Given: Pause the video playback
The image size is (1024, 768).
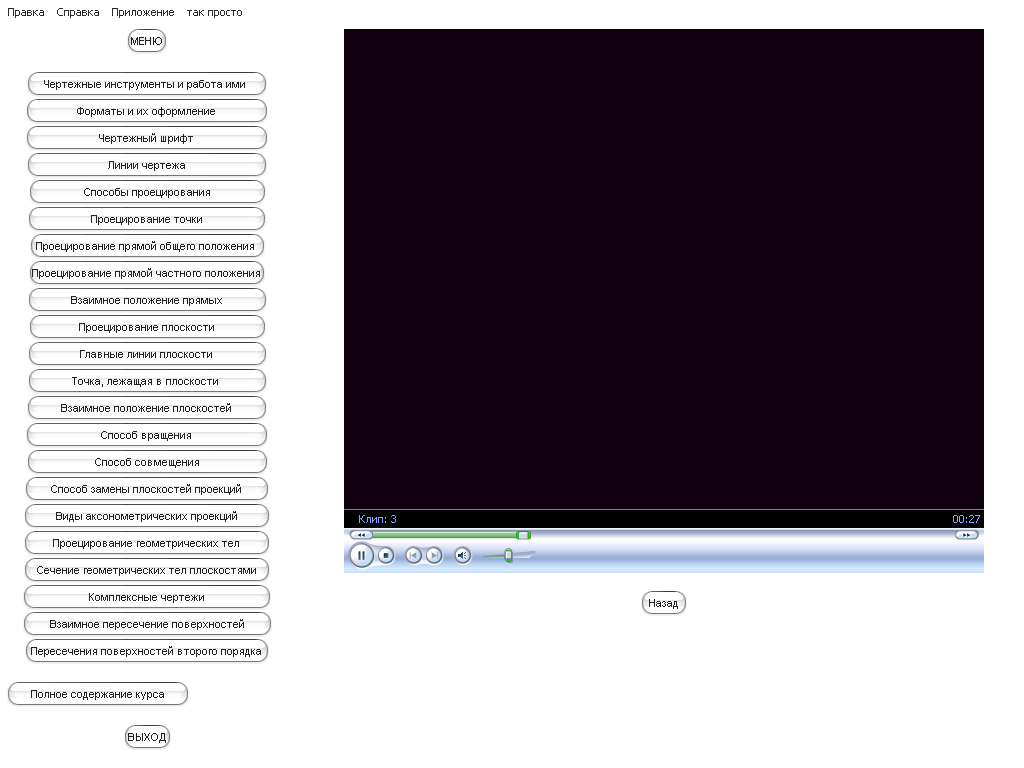Looking at the screenshot, I should pos(361,556).
